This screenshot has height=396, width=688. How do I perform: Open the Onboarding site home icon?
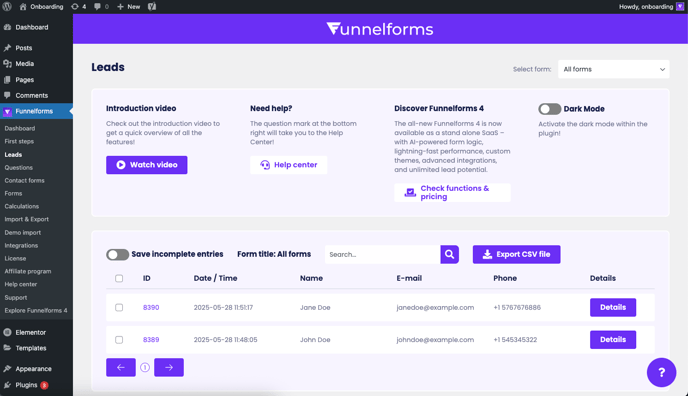(x=23, y=7)
